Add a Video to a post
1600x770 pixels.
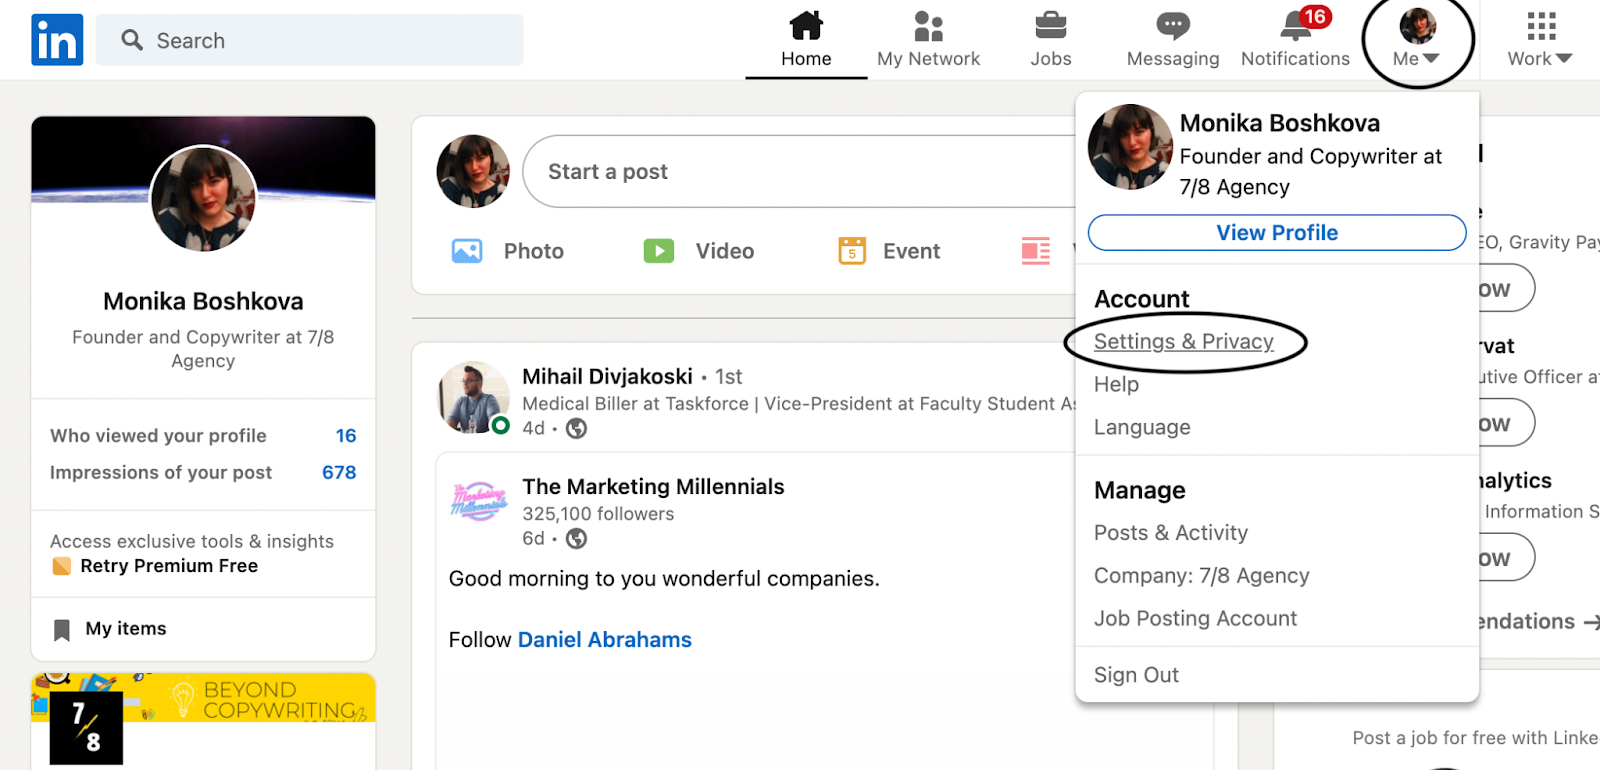(699, 251)
